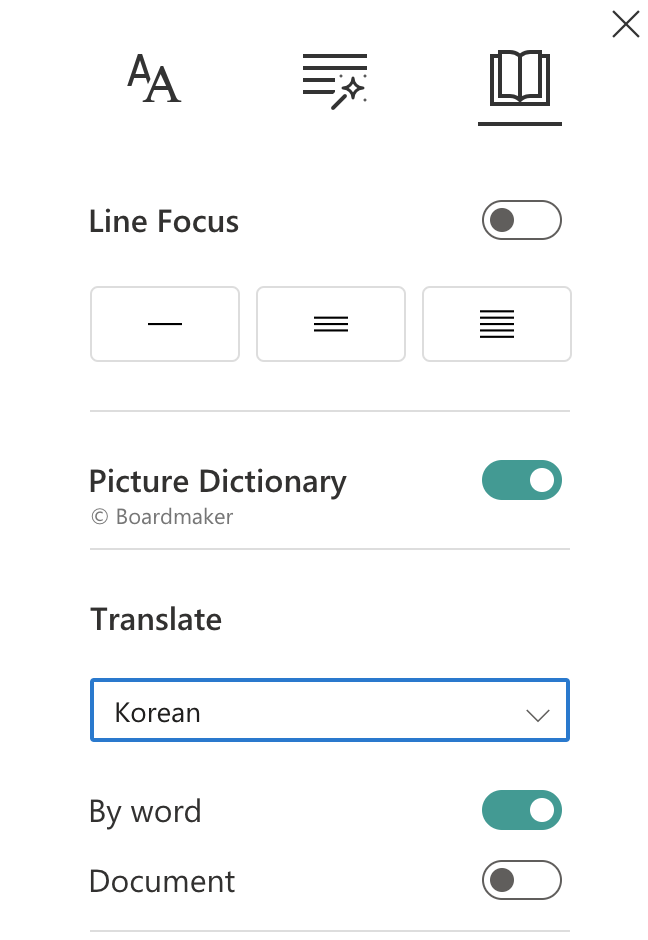
Task: Click the Boardmaker copyright text
Action: (161, 517)
